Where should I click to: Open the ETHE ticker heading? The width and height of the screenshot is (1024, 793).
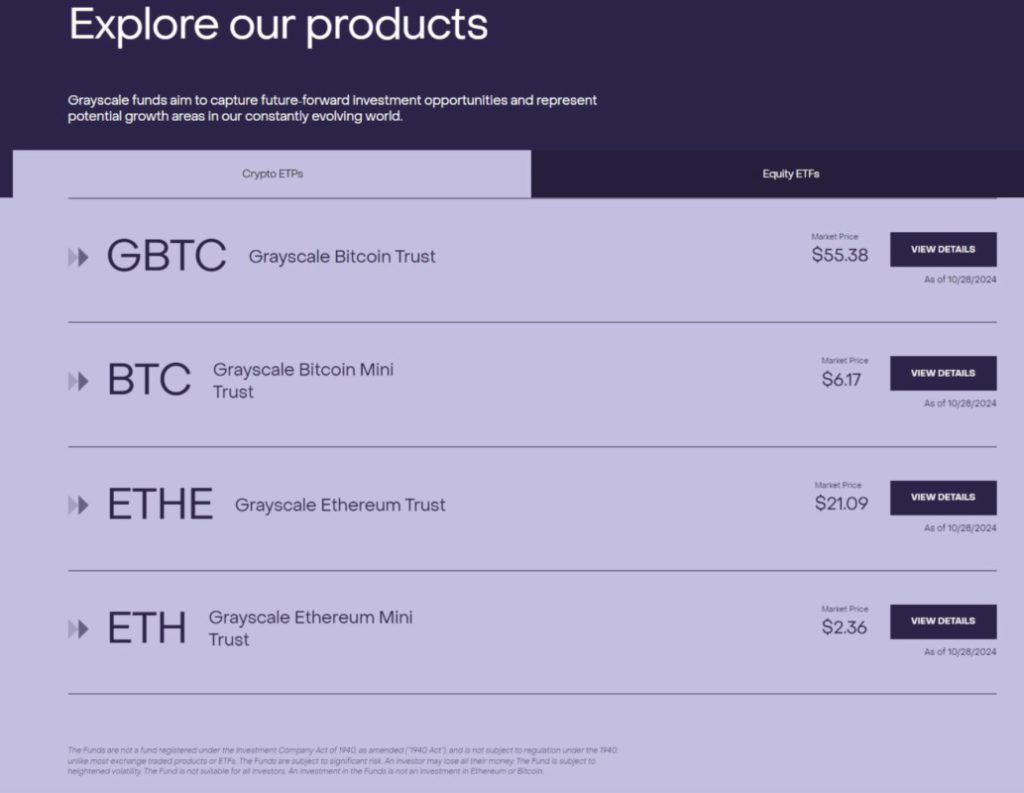[x=160, y=504]
